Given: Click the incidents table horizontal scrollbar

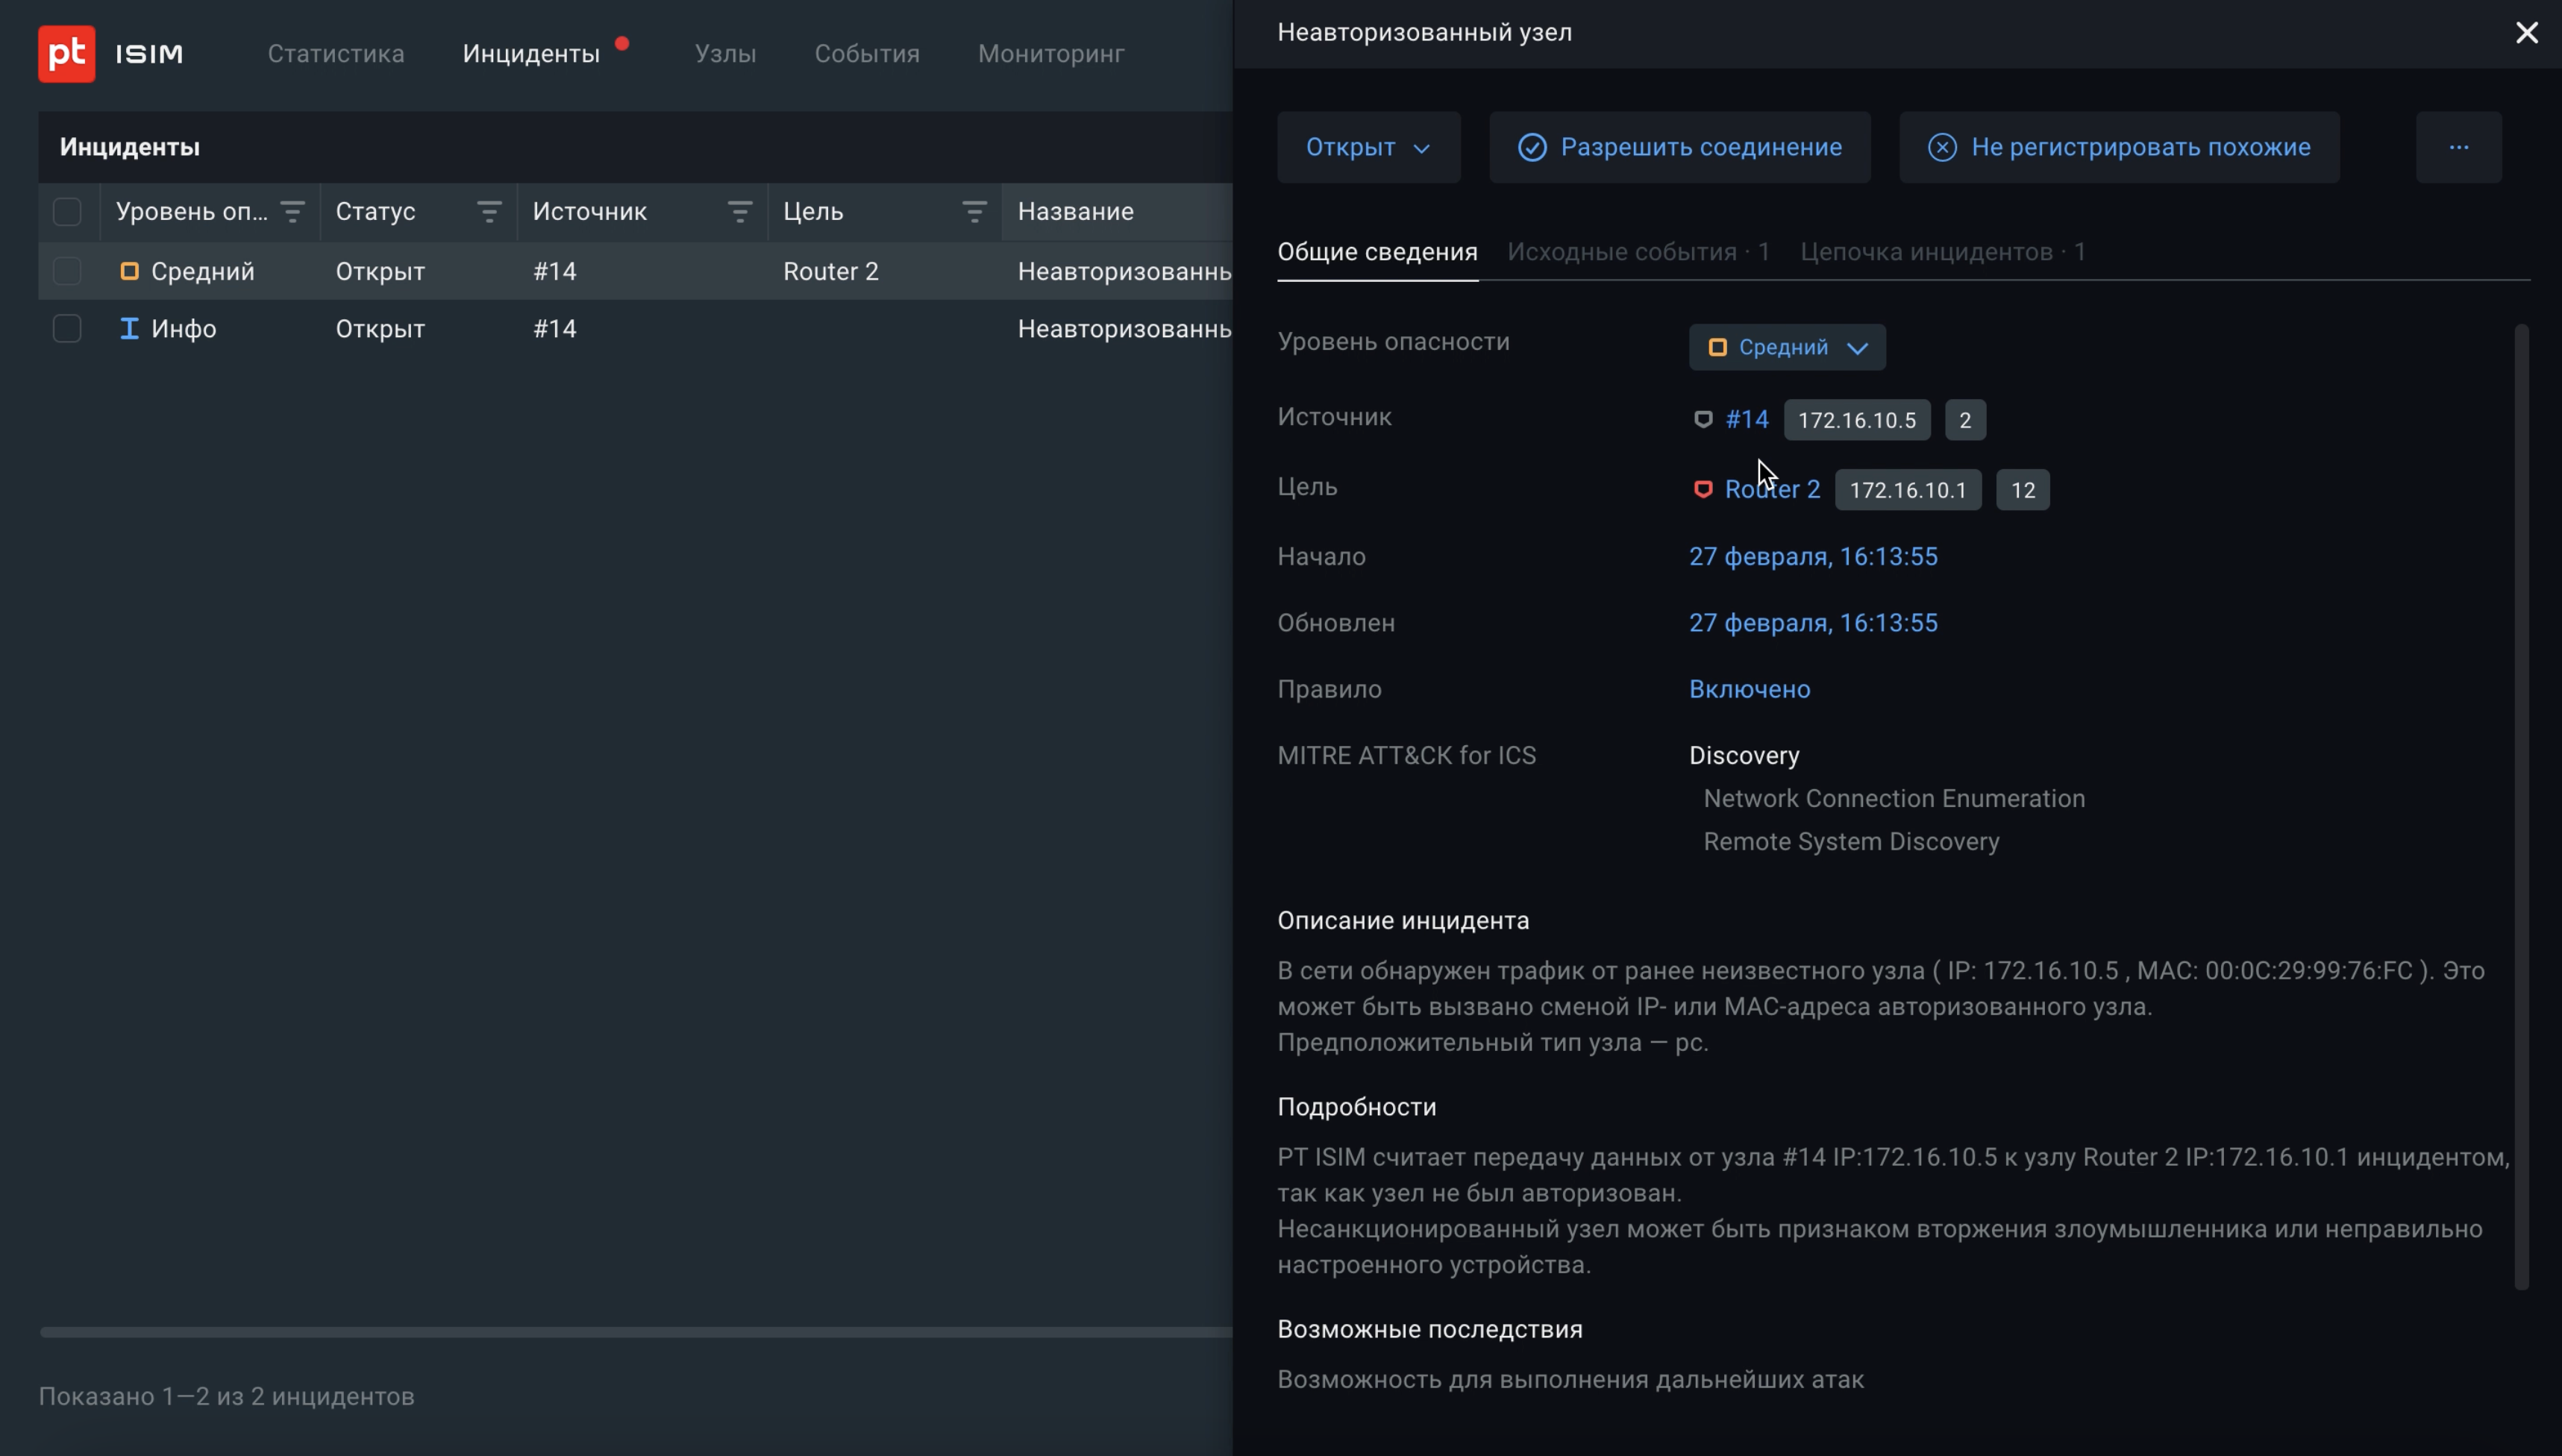Looking at the screenshot, I should click(x=636, y=1332).
